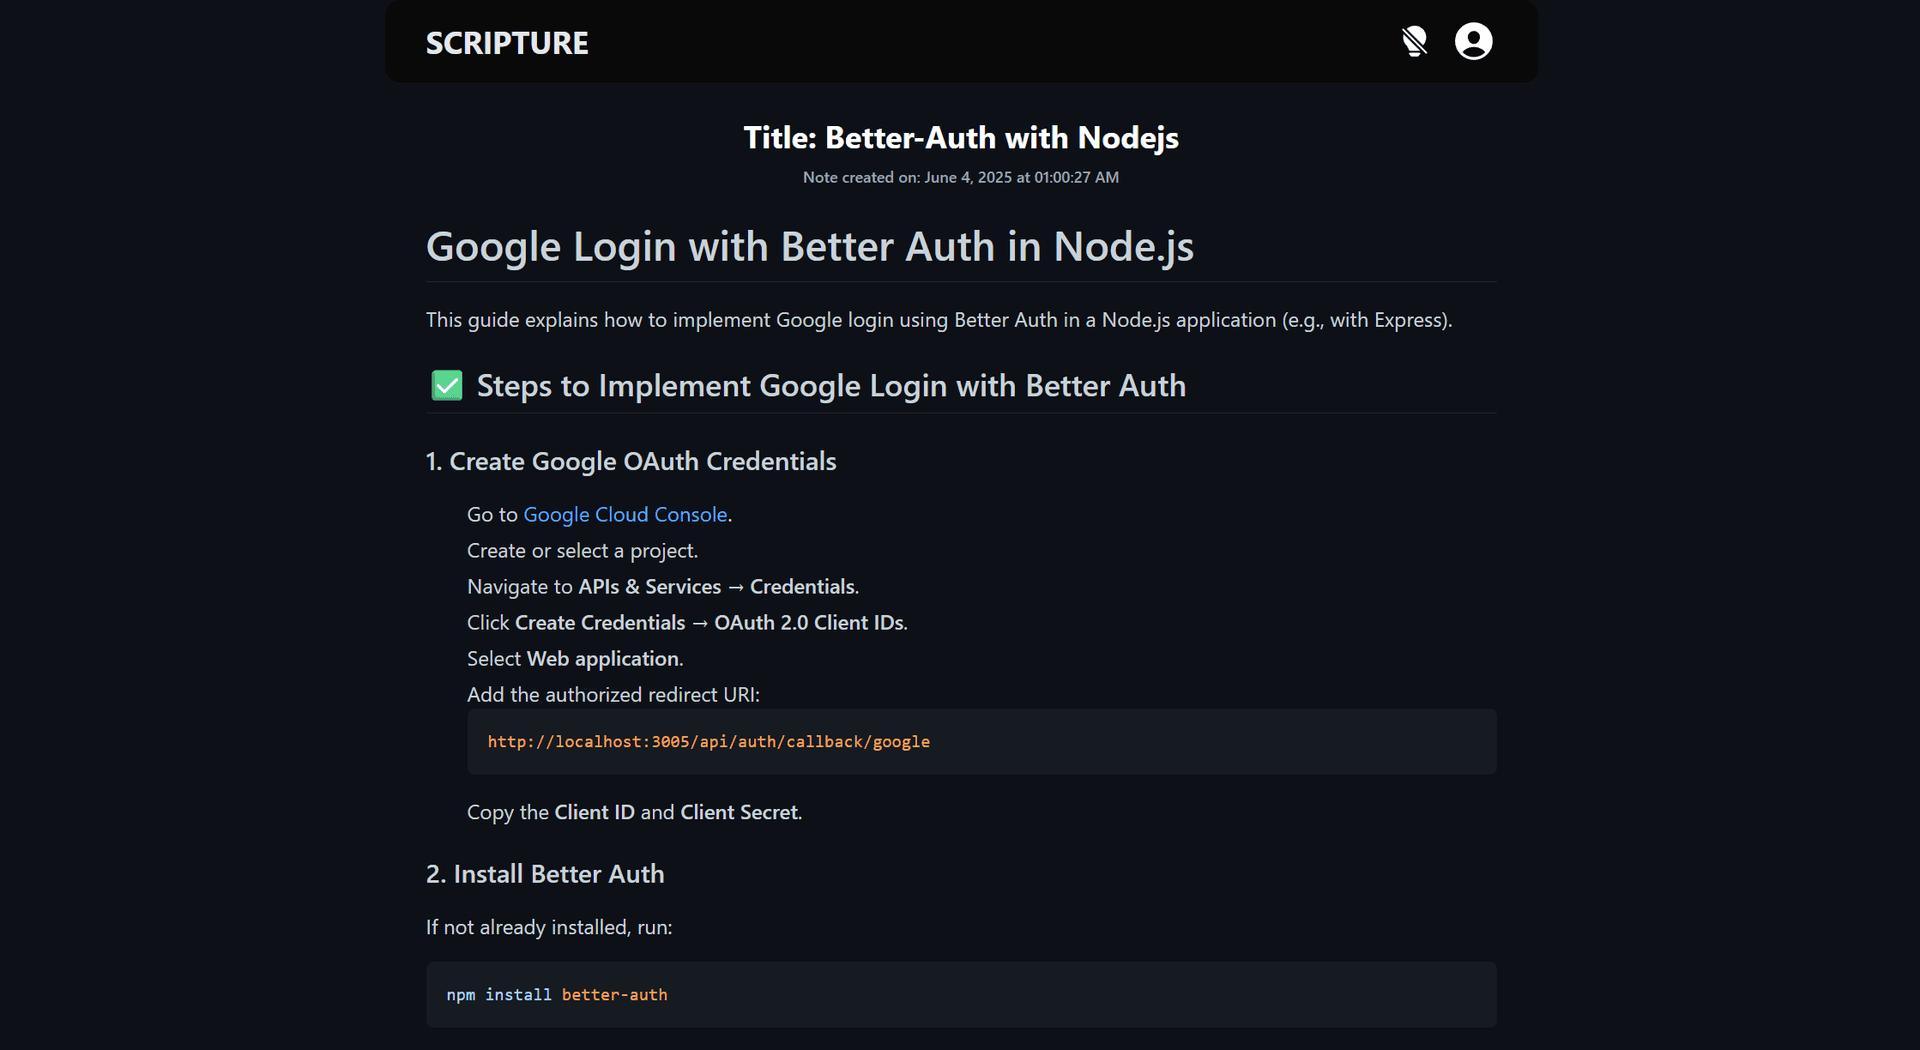1920x1050 pixels.
Task: Click 'Client Secret' bold text
Action: [x=739, y=812]
